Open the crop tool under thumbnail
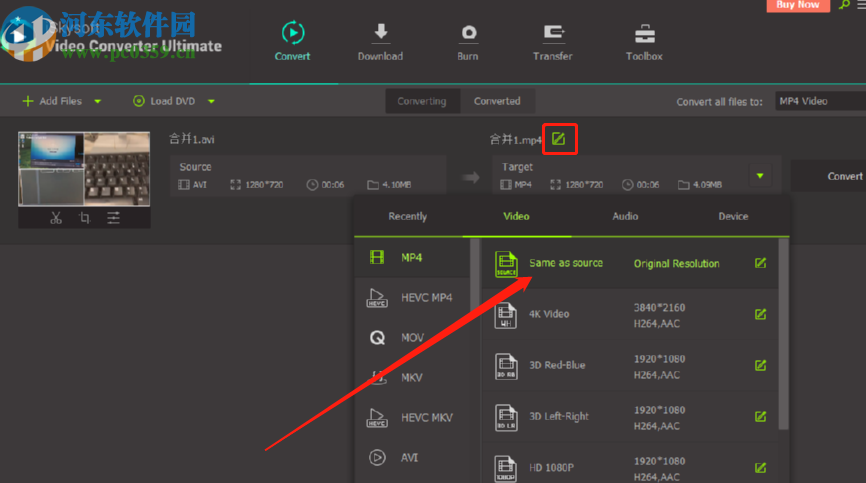The height and width of the screenshot is (483, 866). [84, 218]
